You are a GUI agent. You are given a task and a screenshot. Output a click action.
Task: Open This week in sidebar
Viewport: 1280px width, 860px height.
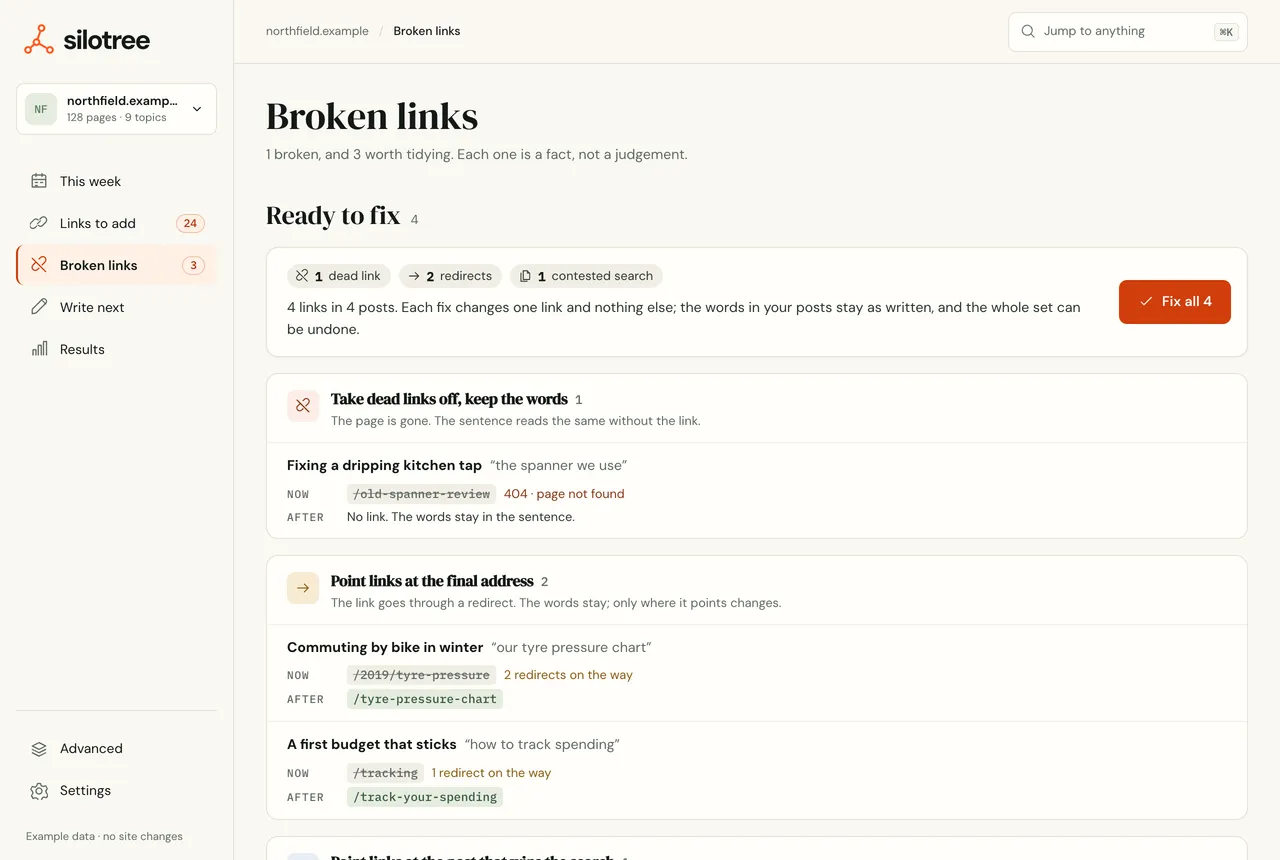pos(116,181)
